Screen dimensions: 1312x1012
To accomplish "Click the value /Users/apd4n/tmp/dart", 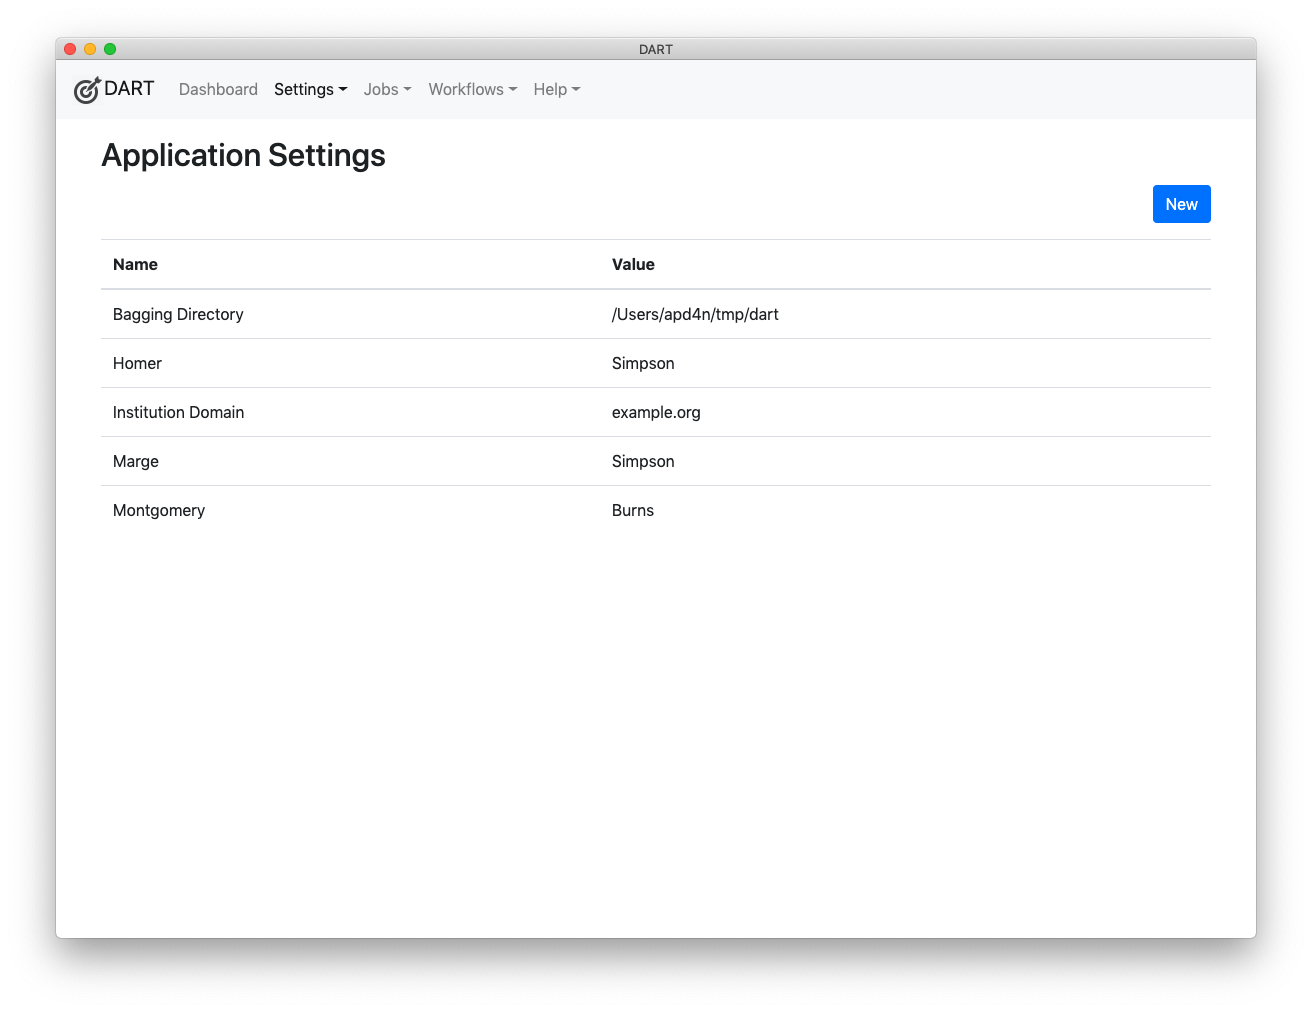I will [x=695, y=314].
